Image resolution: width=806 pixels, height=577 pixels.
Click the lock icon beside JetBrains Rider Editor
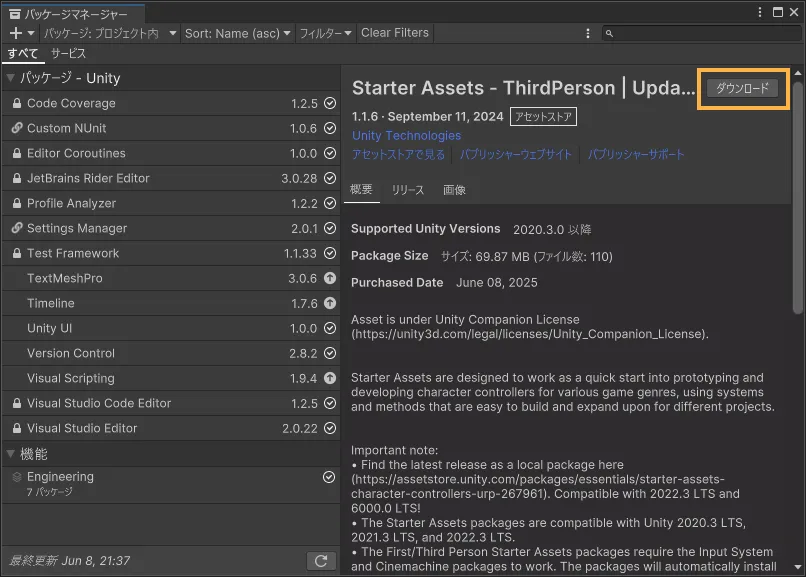(17, 178)
